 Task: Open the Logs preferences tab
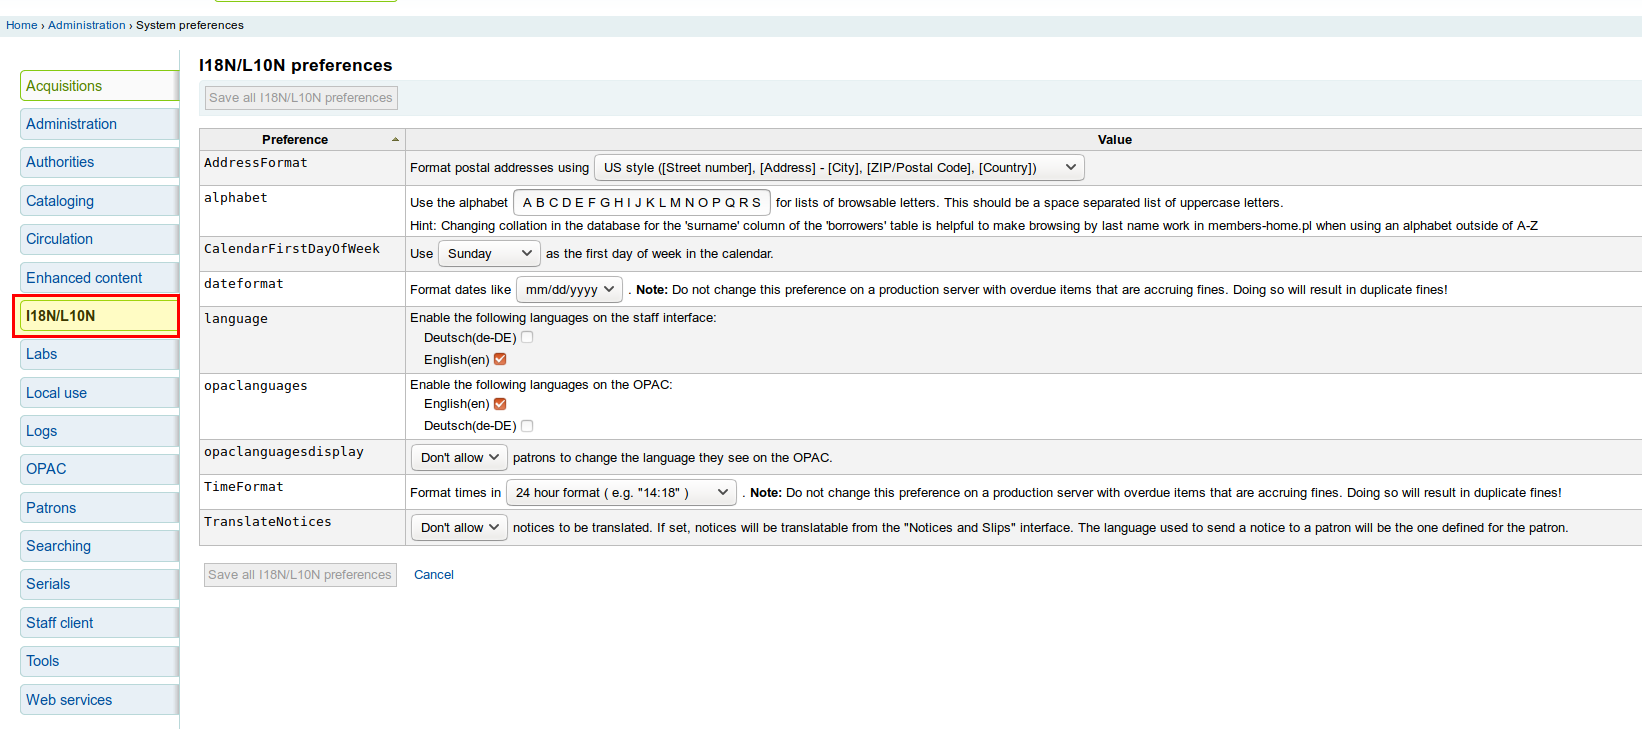99,431
